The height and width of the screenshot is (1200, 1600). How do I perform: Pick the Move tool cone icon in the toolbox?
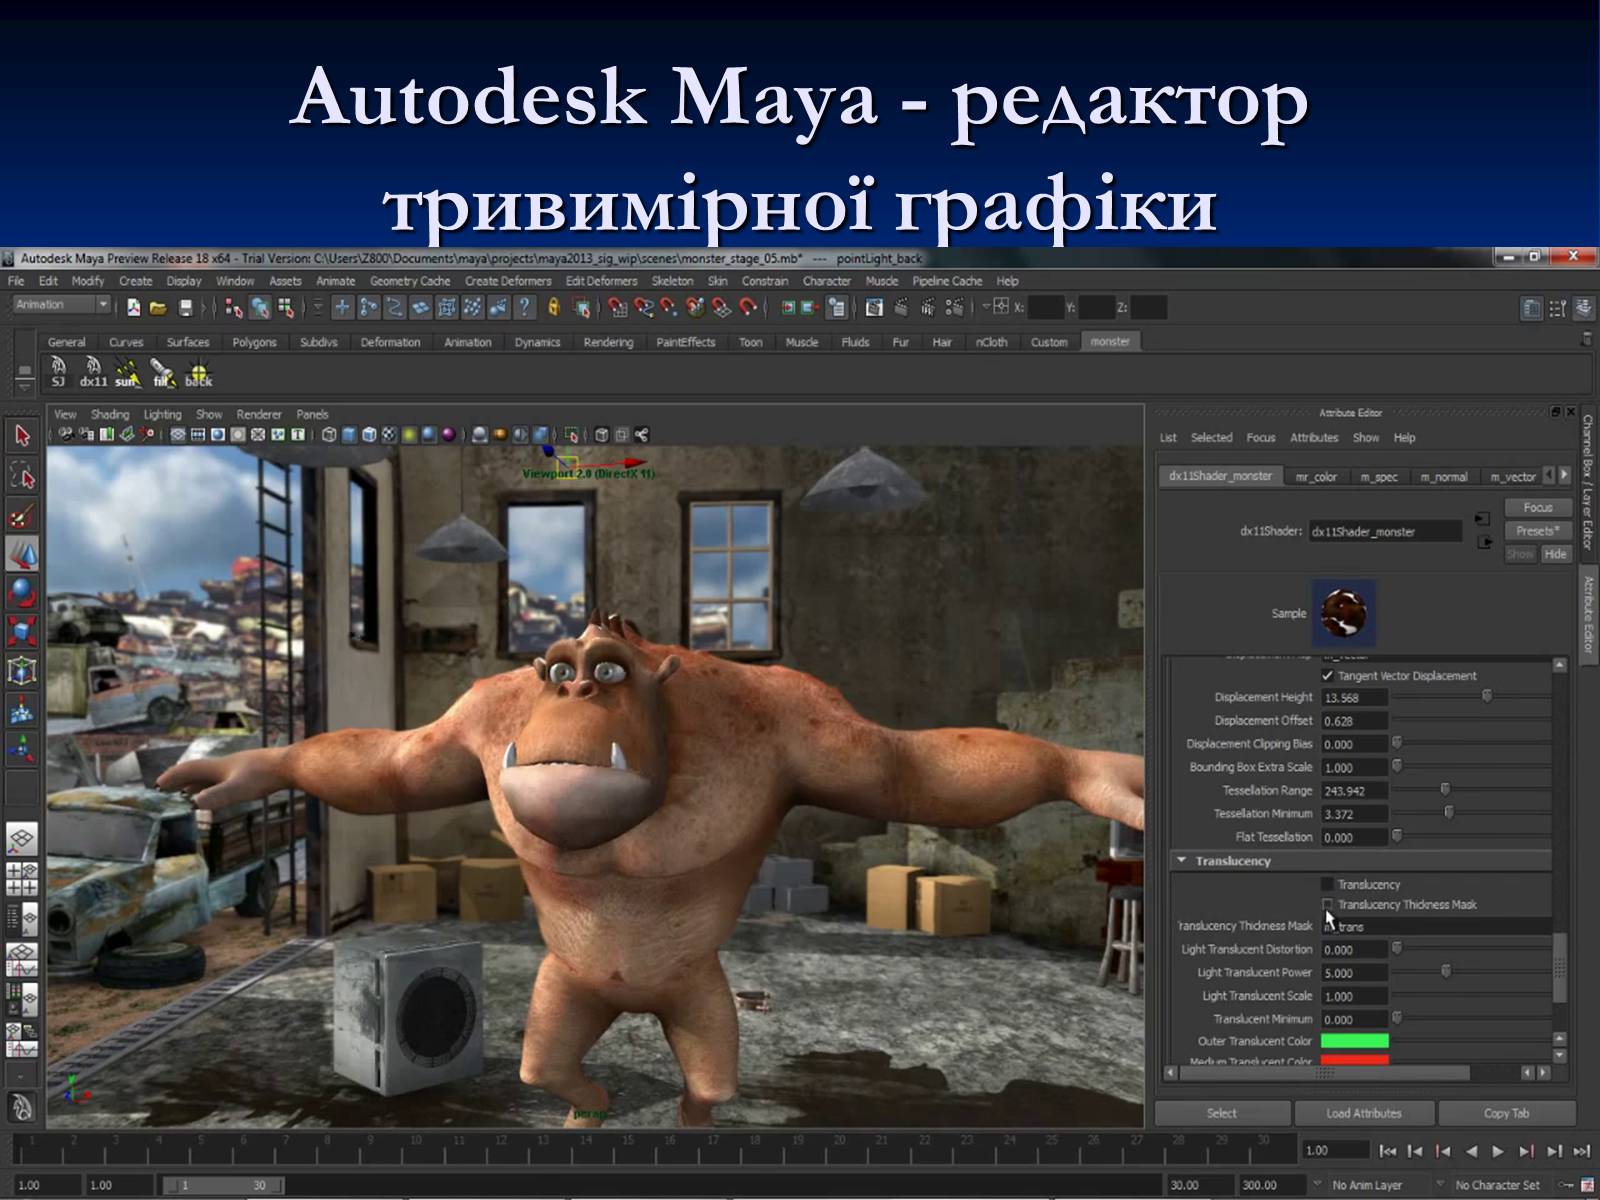tap(22, 554)
